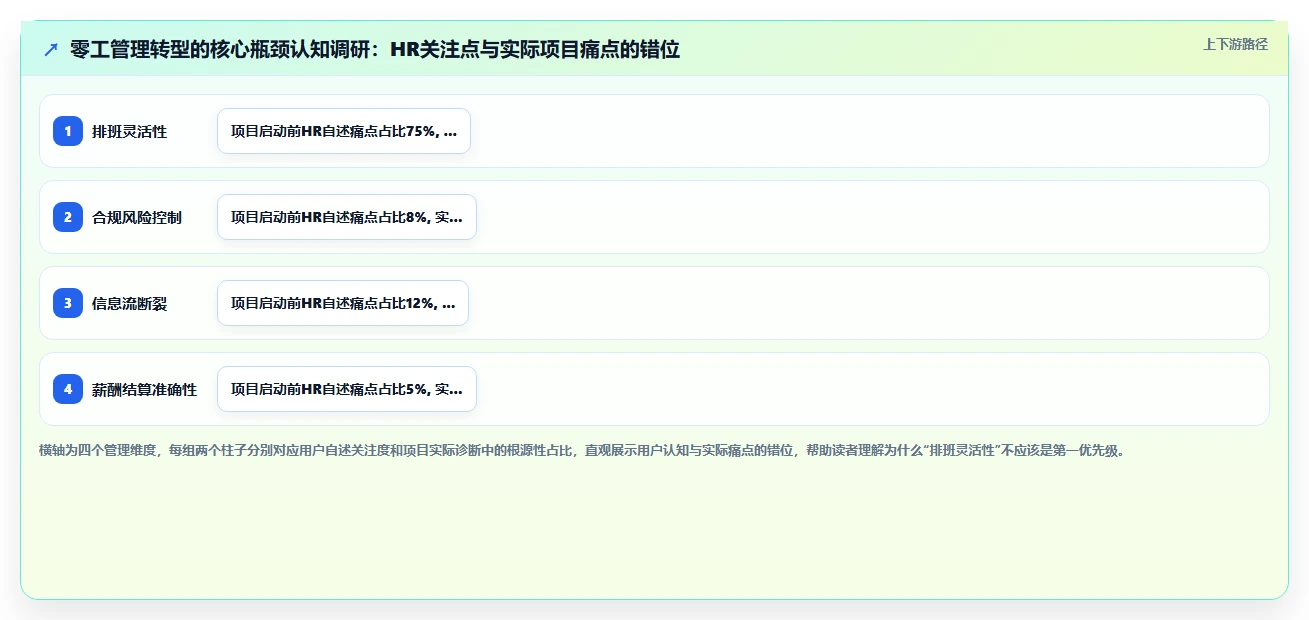
Task: Click the 合规风险控制 step label
Action: (x=137, y=217)
